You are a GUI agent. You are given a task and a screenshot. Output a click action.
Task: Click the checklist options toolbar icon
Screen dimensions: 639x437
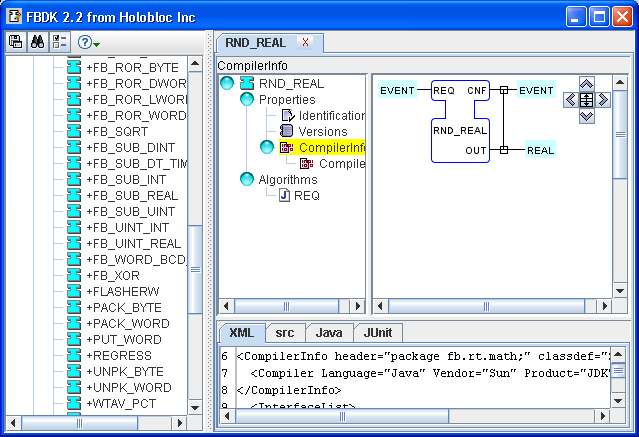pyautogui.click(x=59, y=42)
